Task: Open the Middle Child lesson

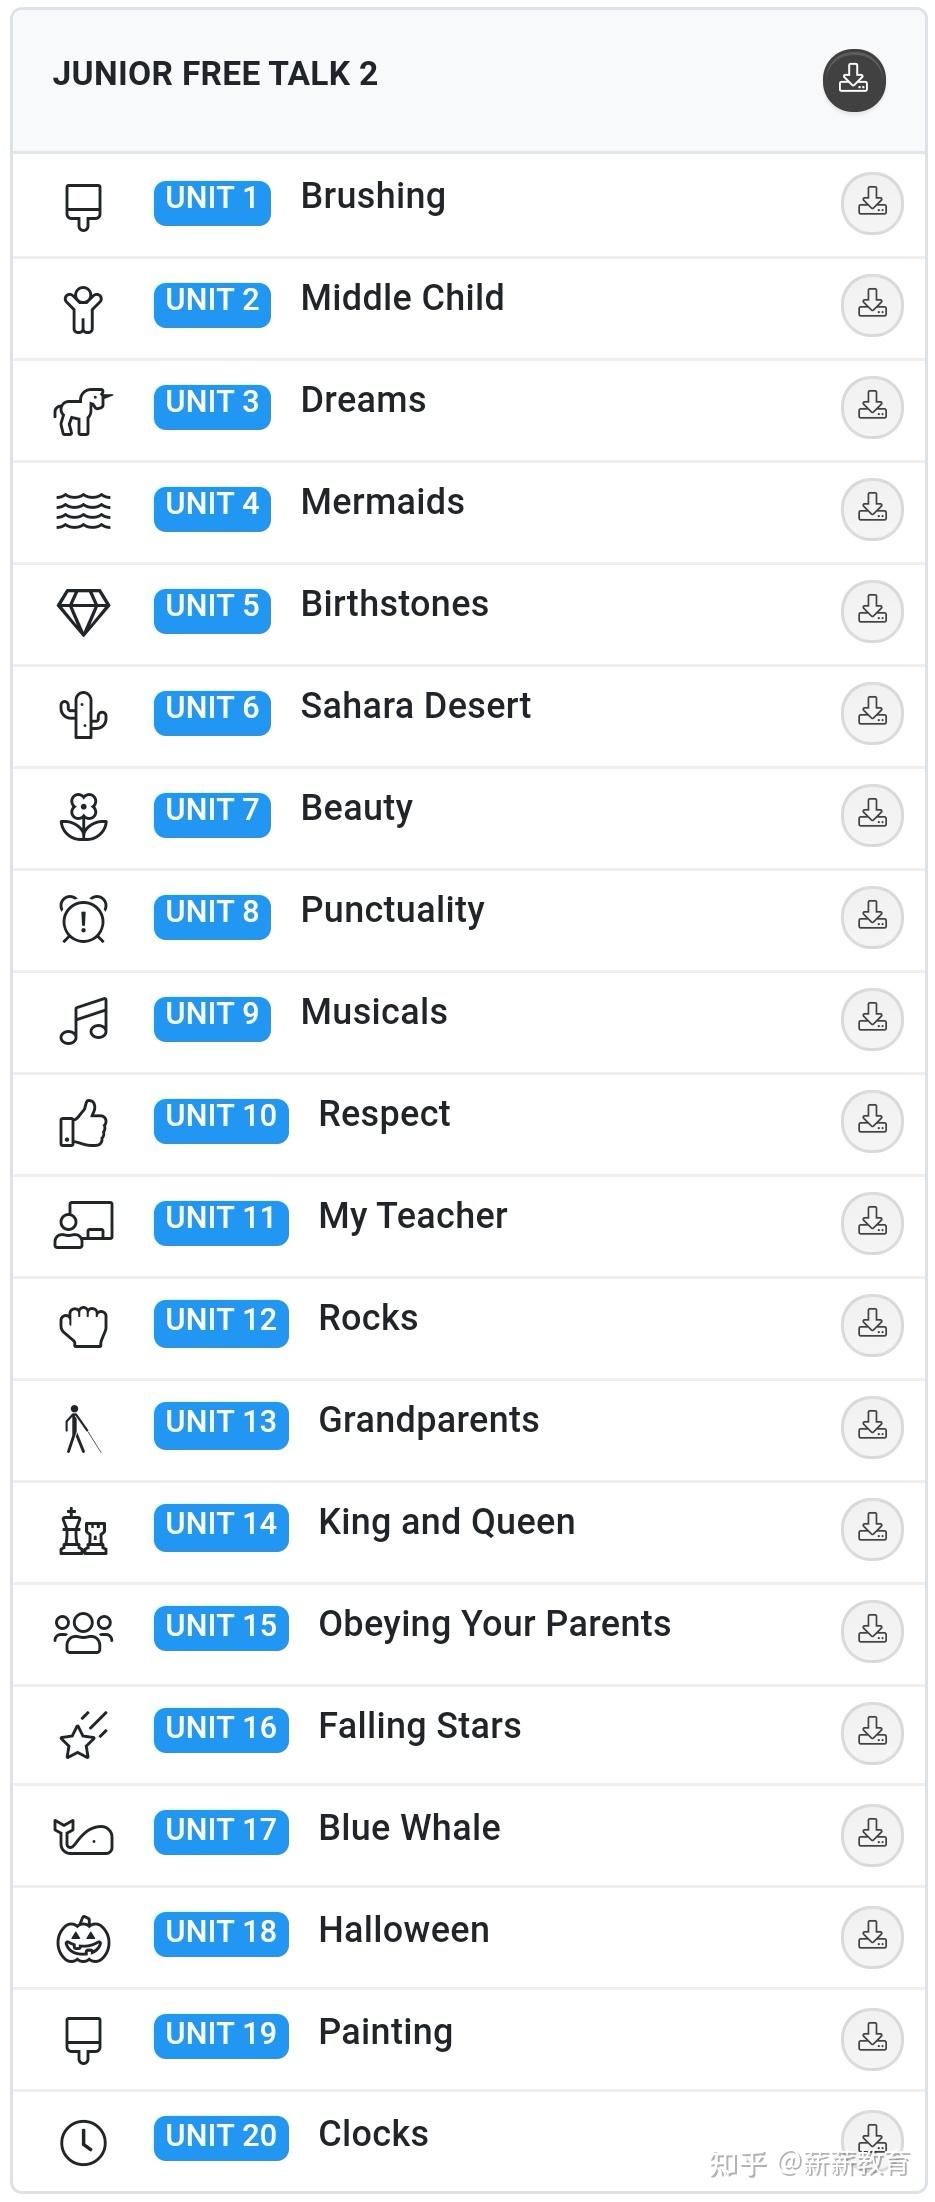Action: [x=402, y=298]
